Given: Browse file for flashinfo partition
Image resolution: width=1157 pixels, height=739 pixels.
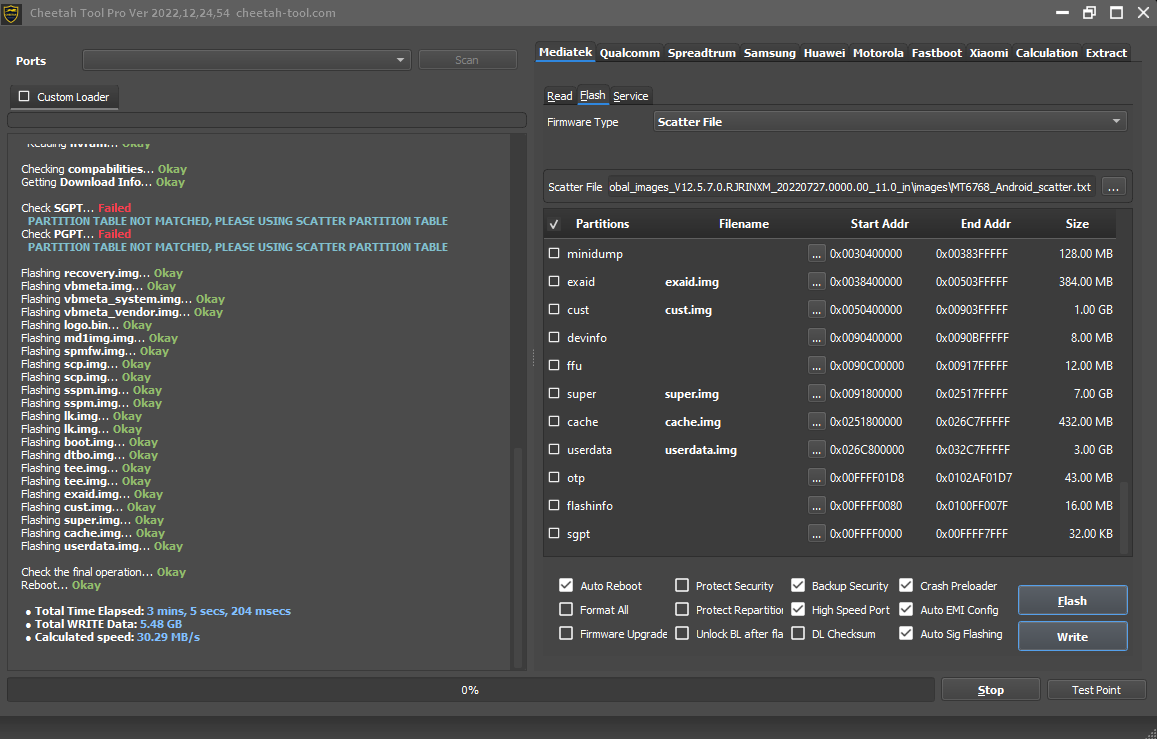Looking at the screenshot, I should point(816,505).
